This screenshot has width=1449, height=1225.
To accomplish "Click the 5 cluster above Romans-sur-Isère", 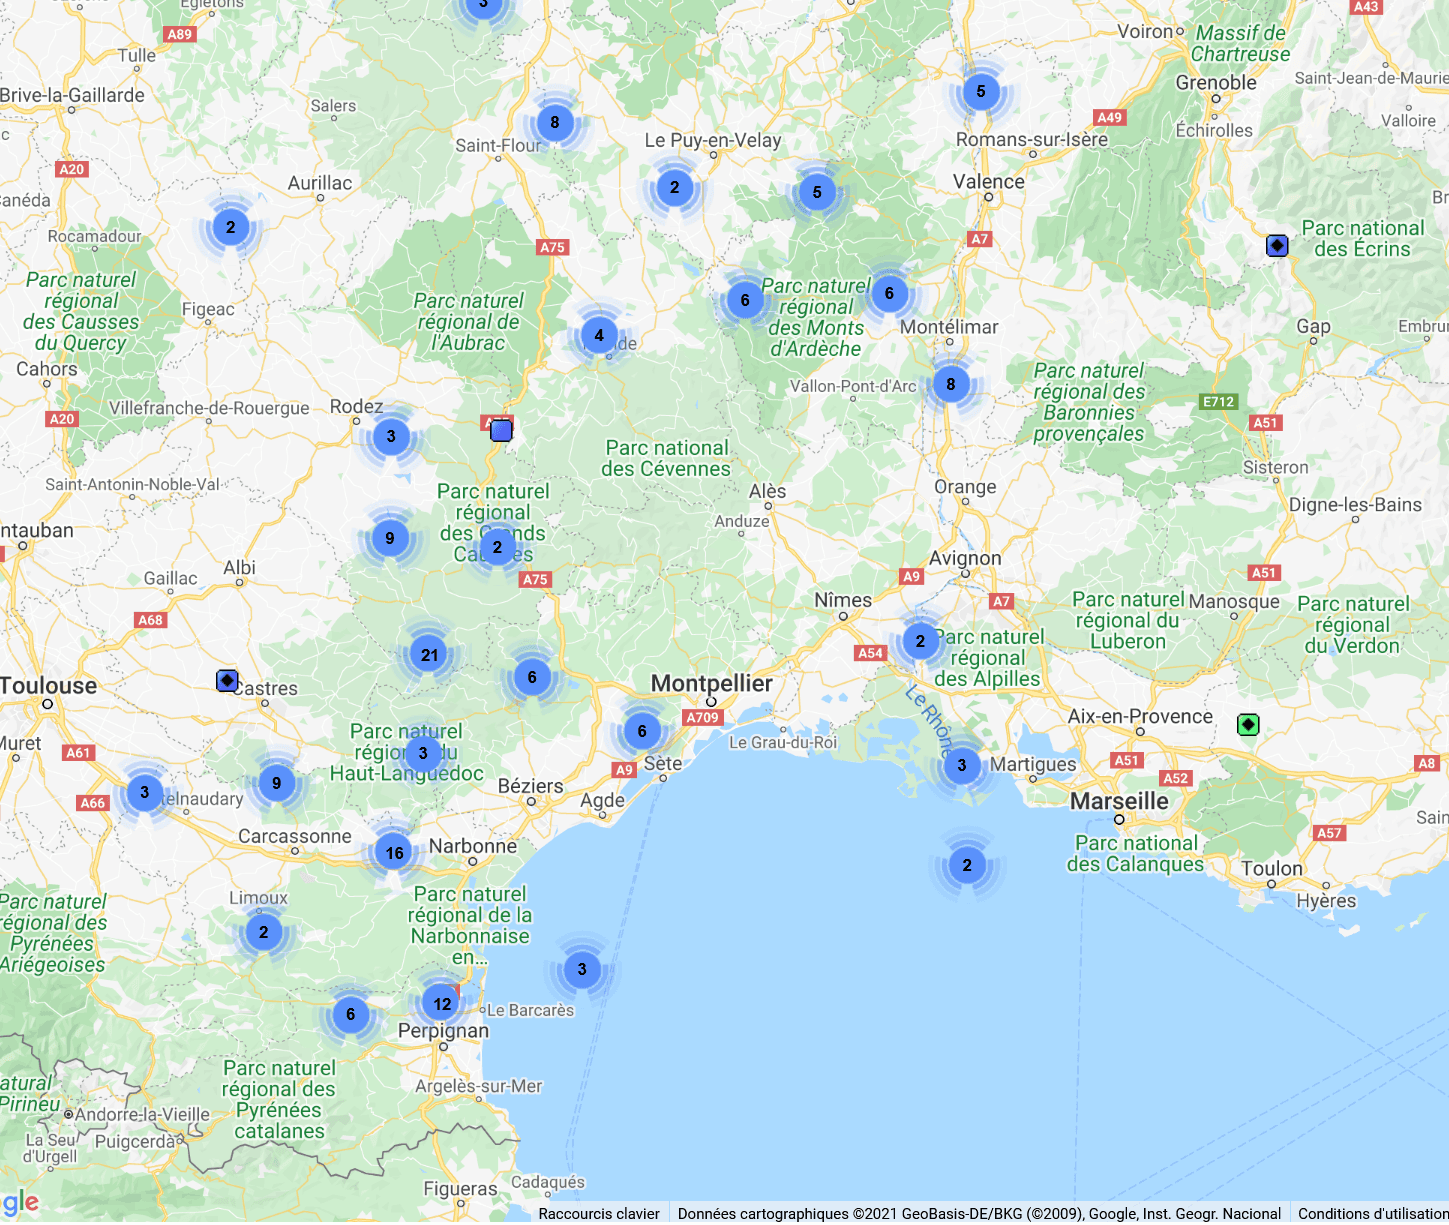I will 980,92.
